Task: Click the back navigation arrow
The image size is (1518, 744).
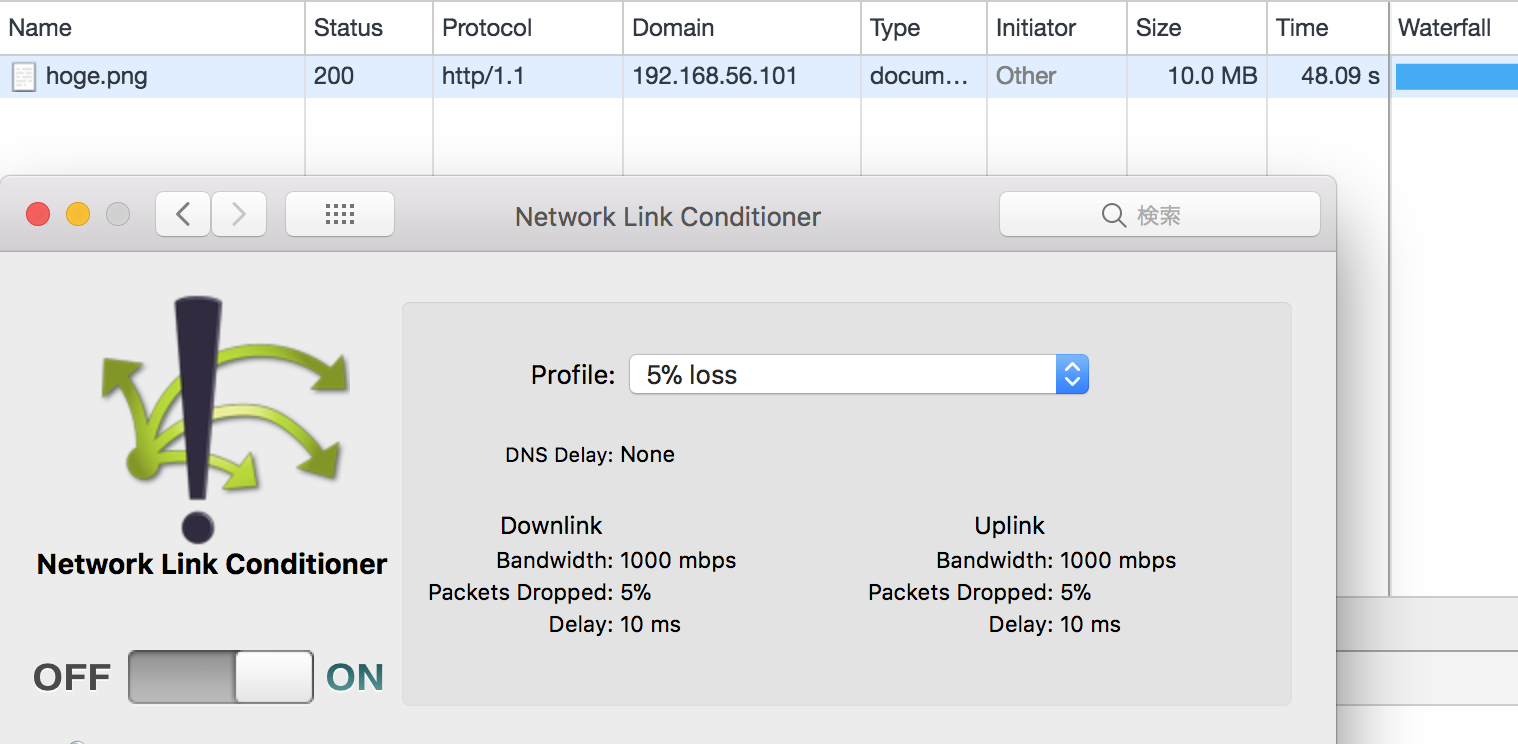Action: pos(183,214)
